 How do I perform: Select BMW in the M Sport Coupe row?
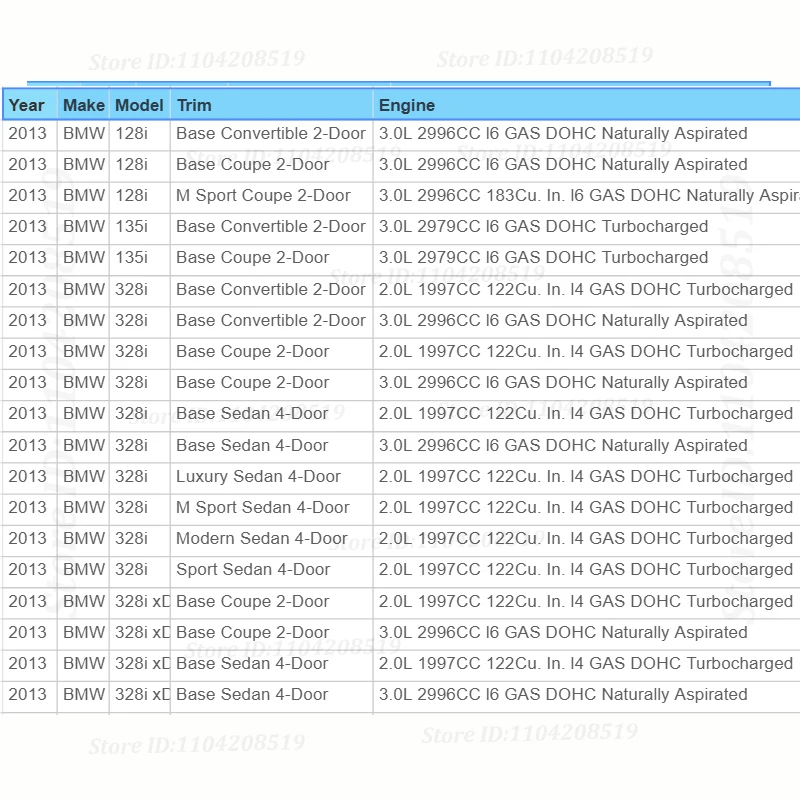(x=84, y=195)
